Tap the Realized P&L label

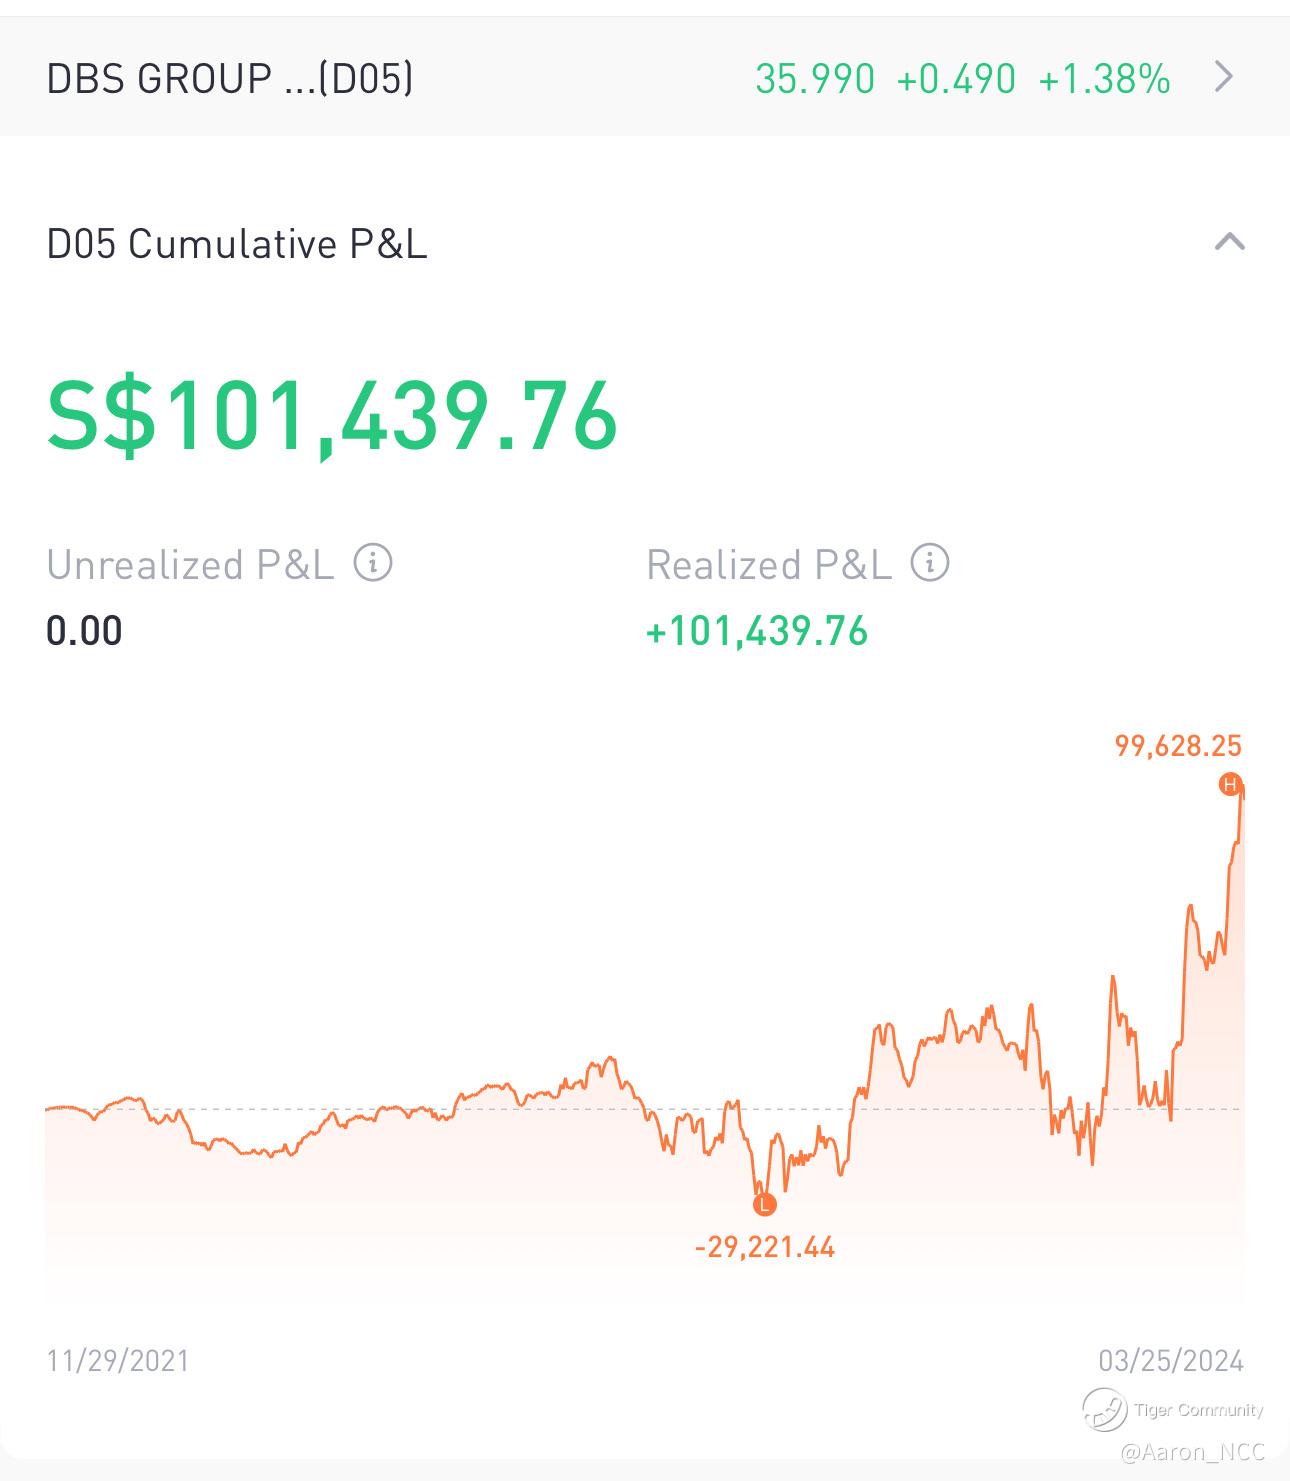(x=769, y=565)
